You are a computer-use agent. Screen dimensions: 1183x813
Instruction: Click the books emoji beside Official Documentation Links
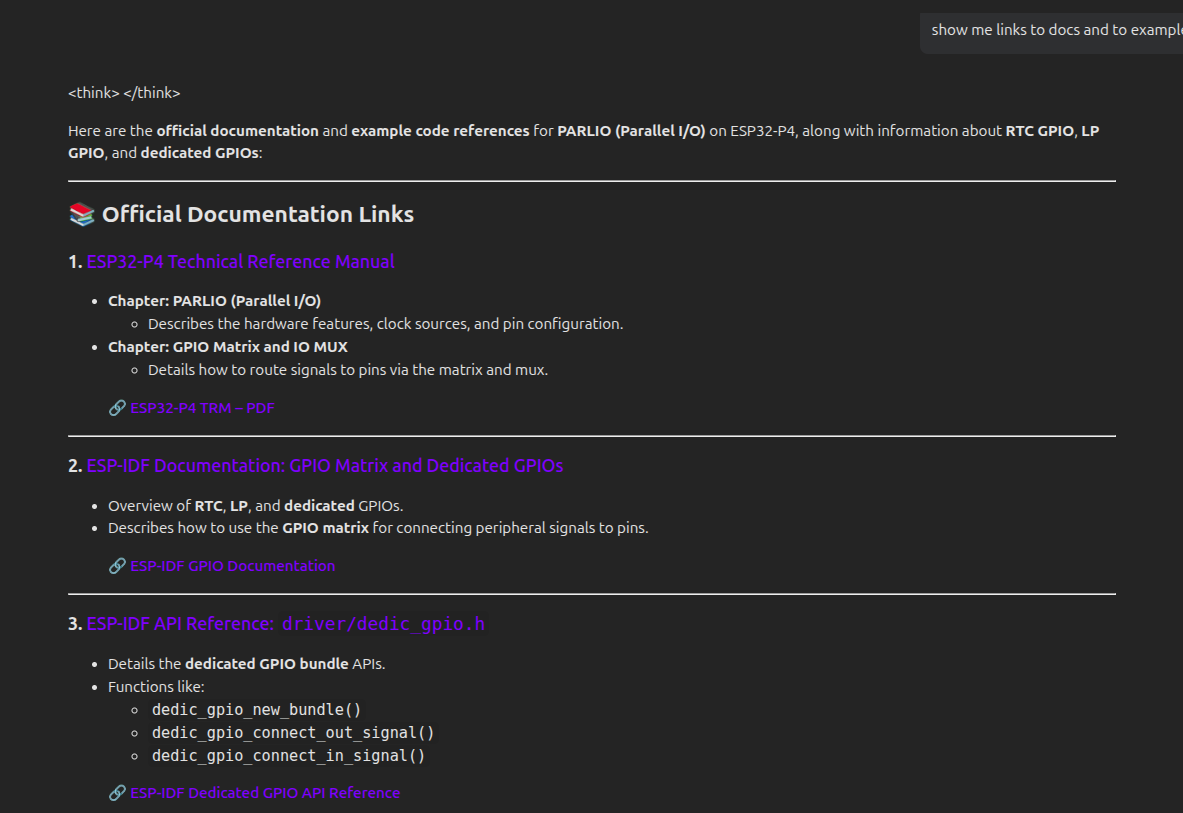point(81,214)
